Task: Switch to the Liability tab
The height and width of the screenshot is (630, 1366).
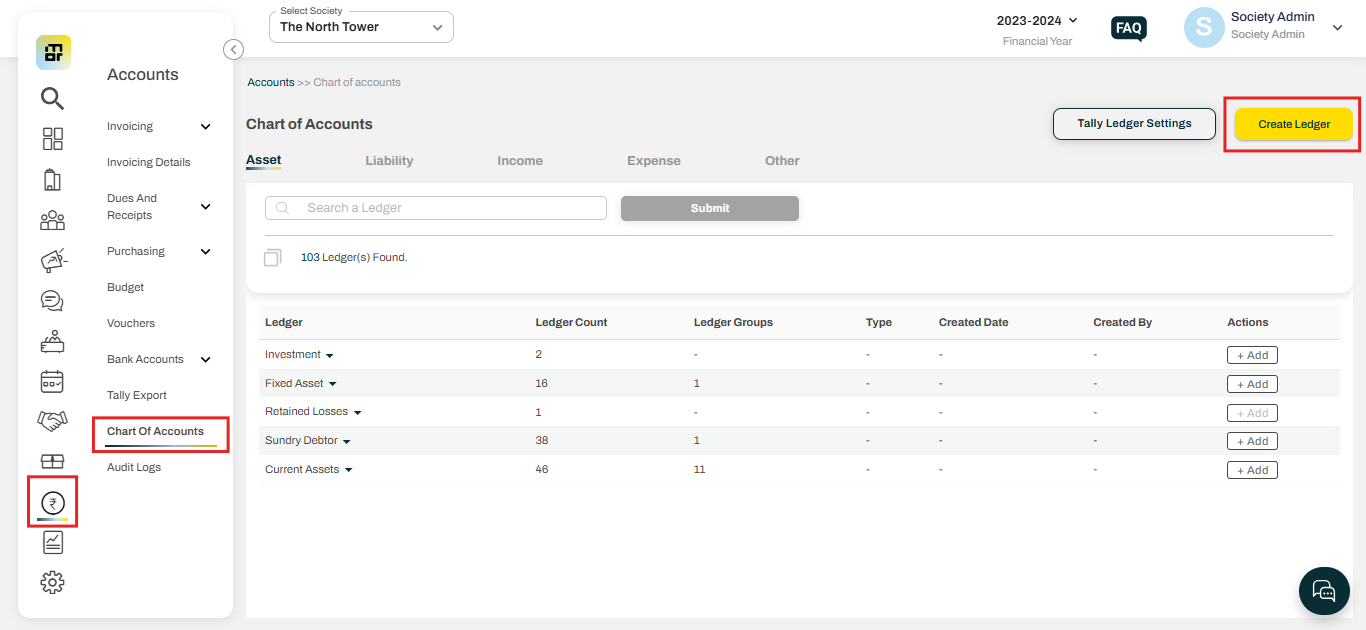Action: pos(389,161)
